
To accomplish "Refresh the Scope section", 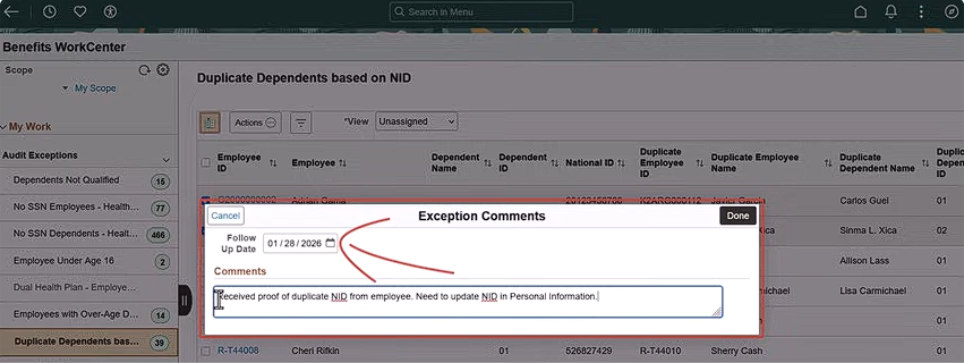I will (144, 70).
